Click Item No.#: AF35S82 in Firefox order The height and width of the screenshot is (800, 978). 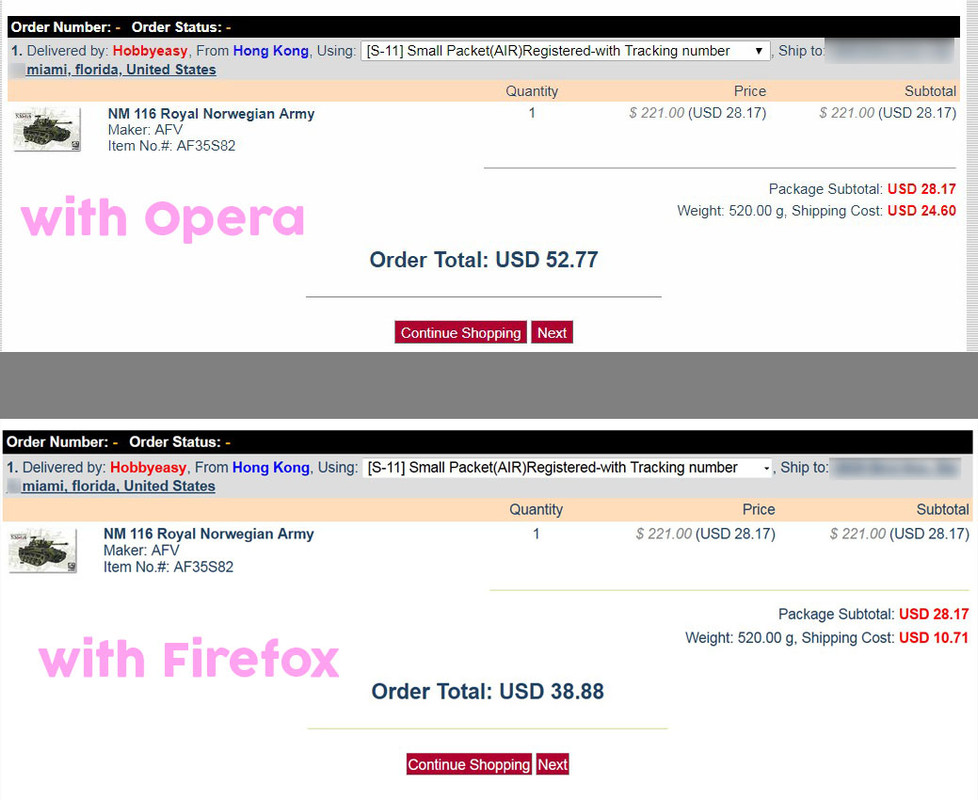click(168, 567)
